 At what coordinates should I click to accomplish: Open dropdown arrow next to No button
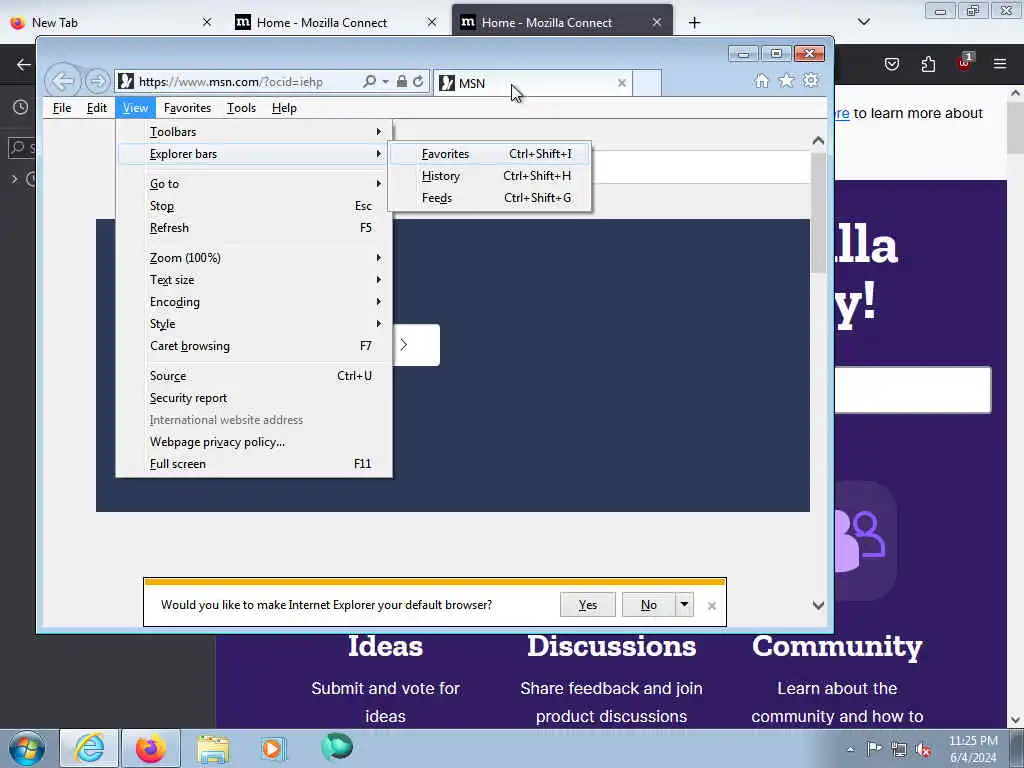684,605
